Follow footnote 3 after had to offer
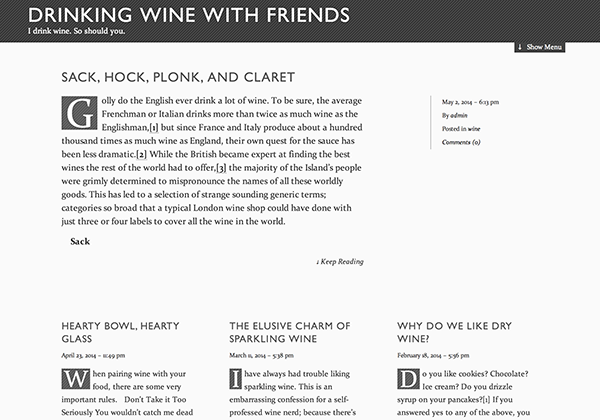The width and height of the screenshot is (600, 420). tap(222, 168)
